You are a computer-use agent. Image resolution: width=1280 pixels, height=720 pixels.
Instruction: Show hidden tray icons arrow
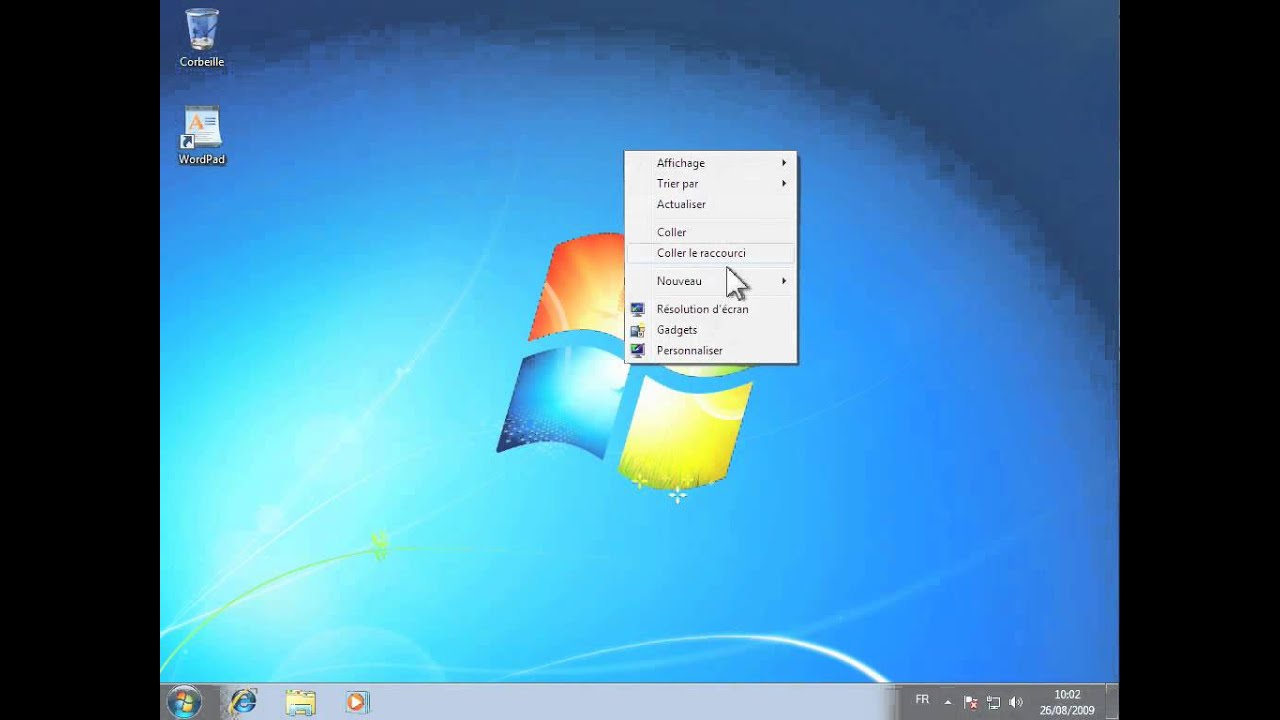tap(948, 702)
